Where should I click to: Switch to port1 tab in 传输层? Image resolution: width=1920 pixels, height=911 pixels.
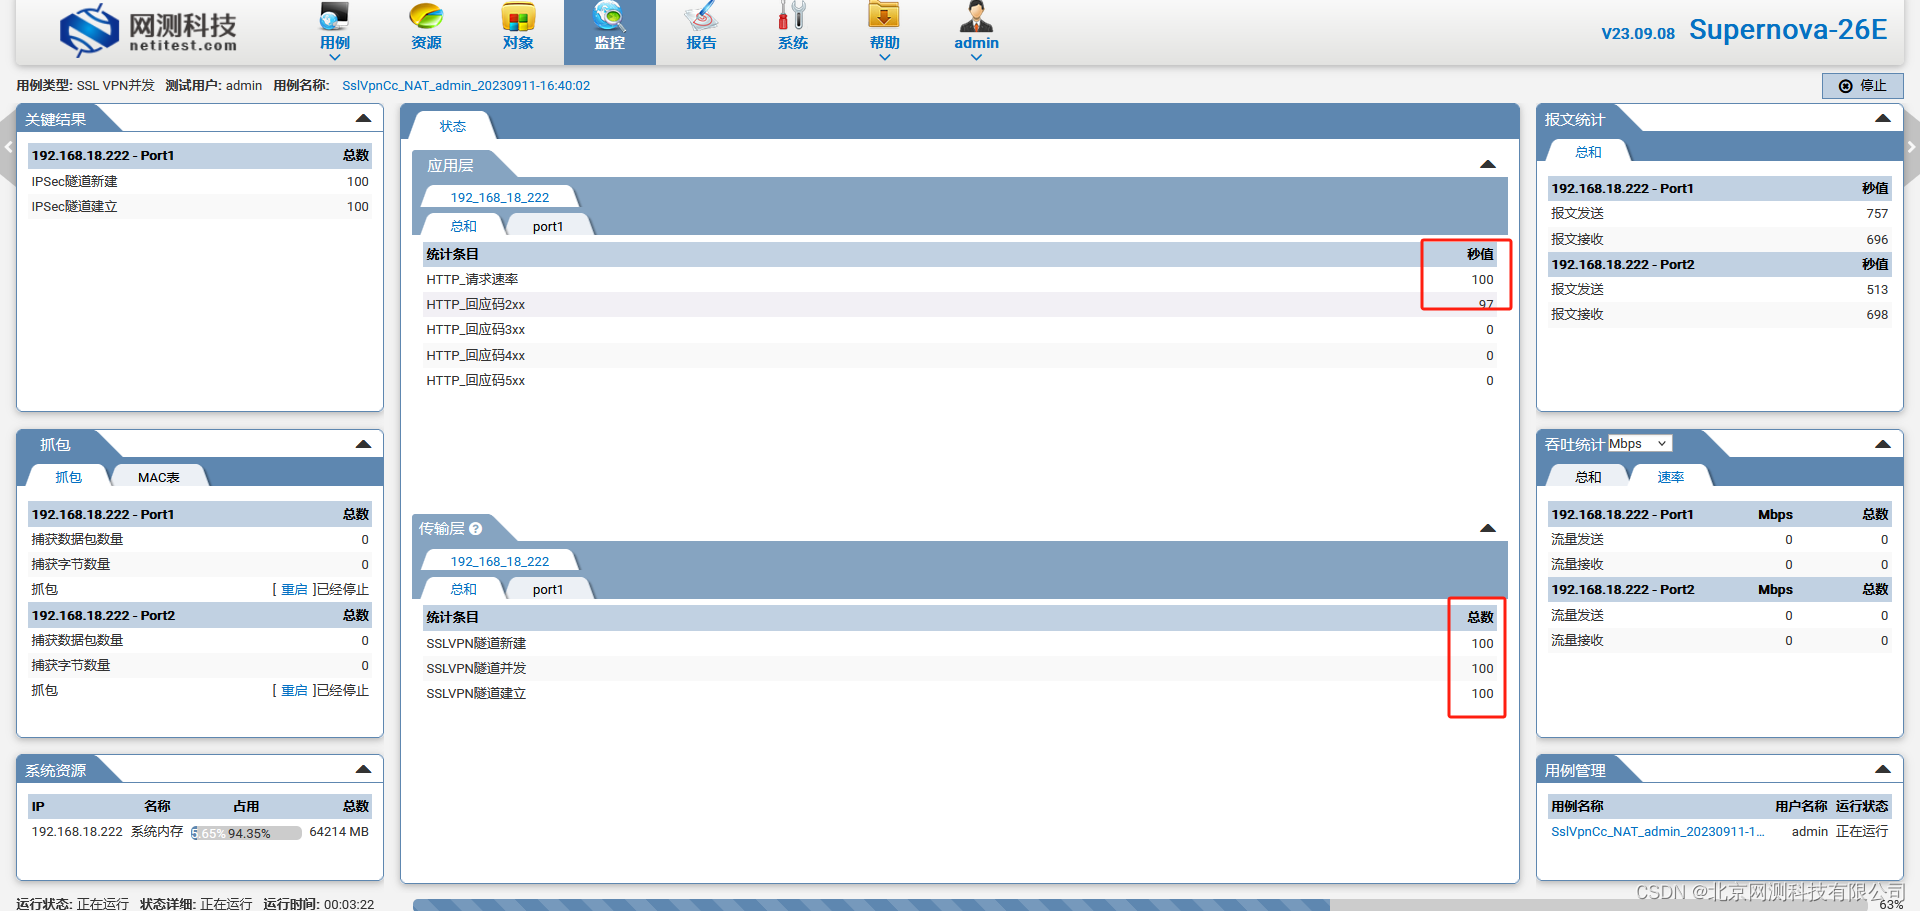[548, 590]
